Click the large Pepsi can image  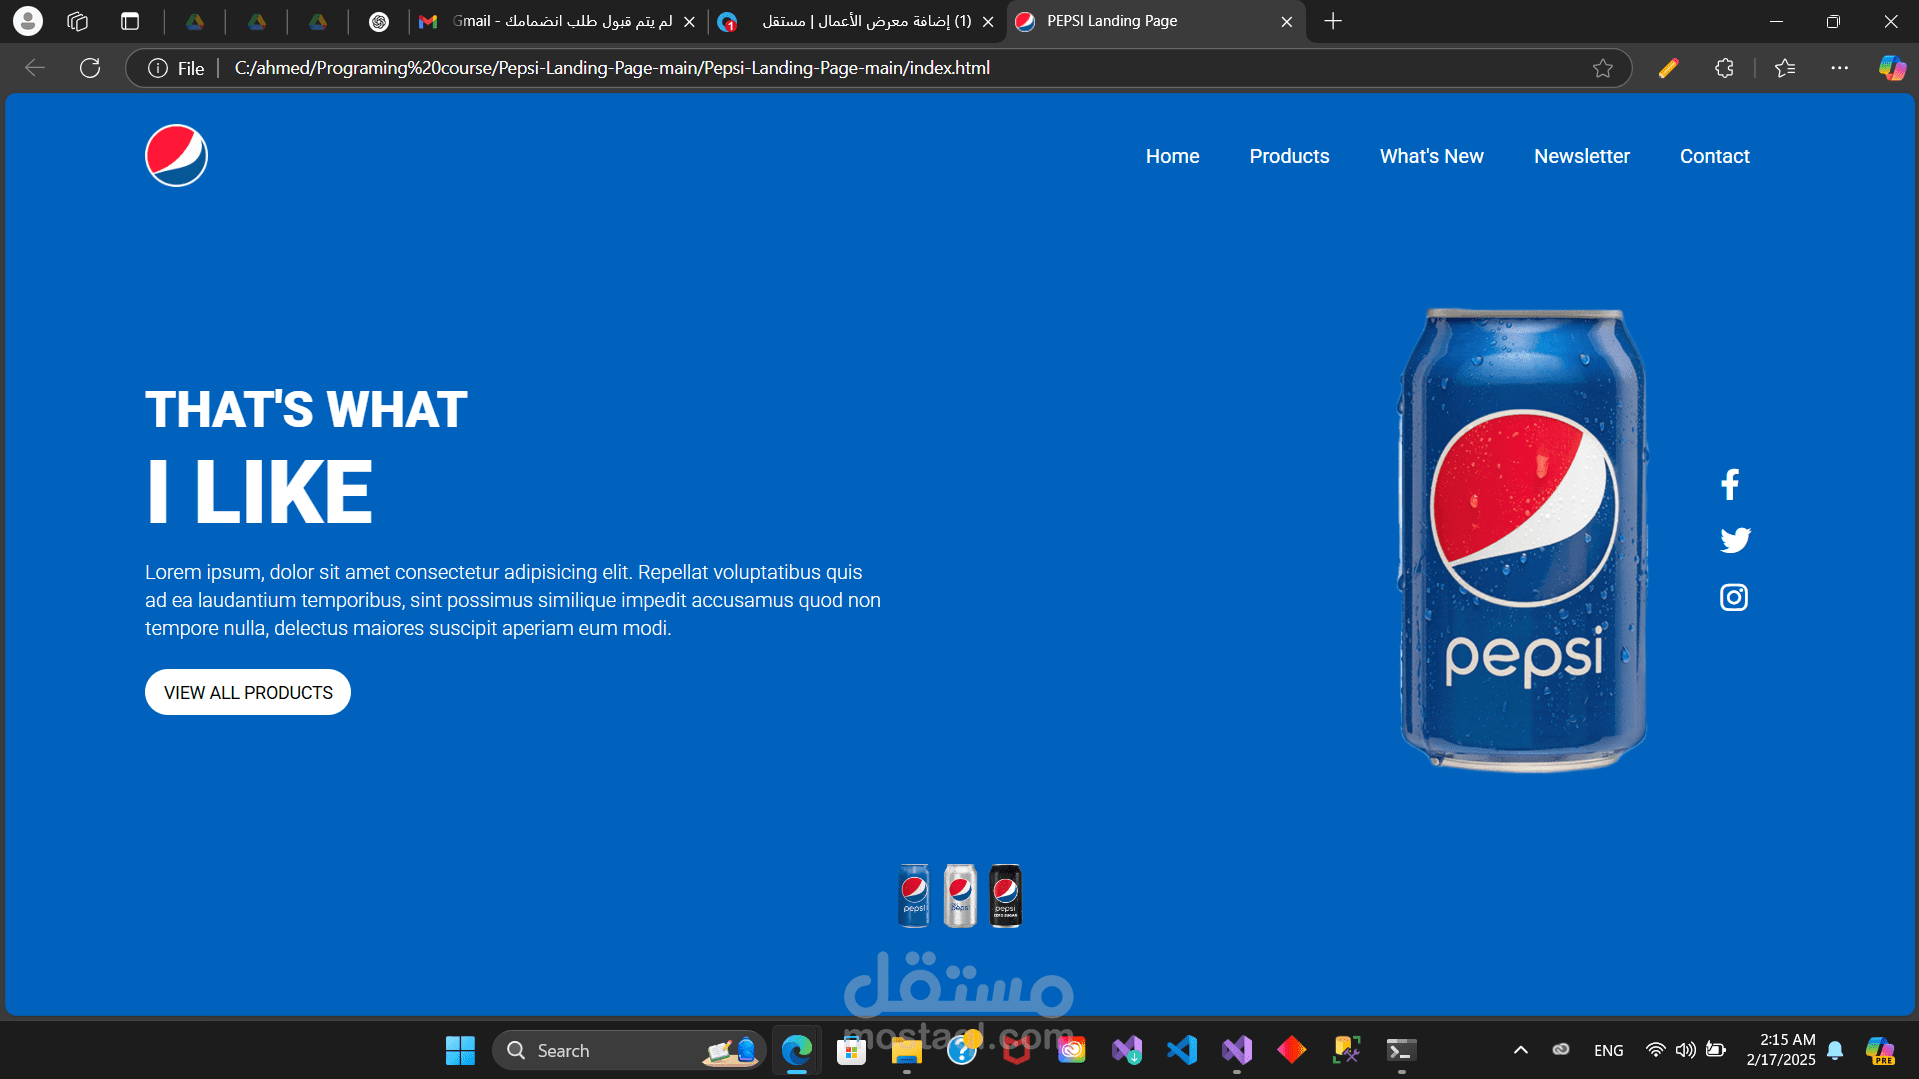click(1522, 540)
